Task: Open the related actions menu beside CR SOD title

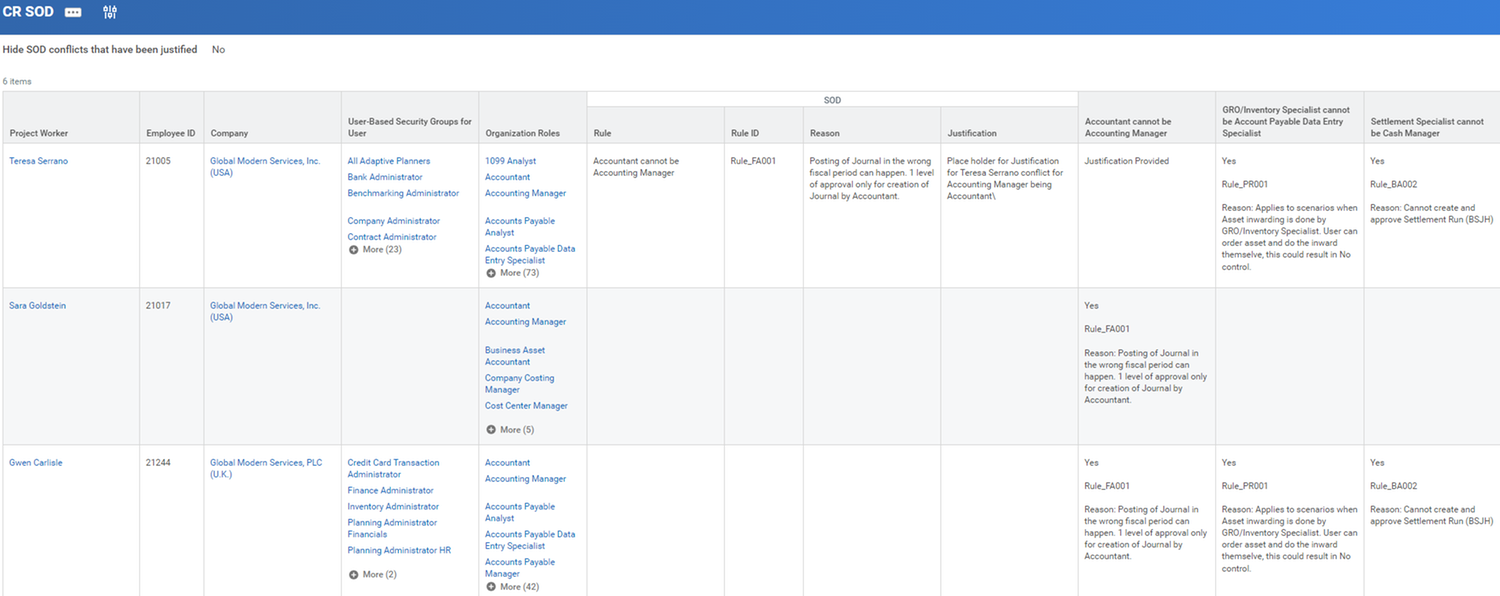Action: point(73,12)
